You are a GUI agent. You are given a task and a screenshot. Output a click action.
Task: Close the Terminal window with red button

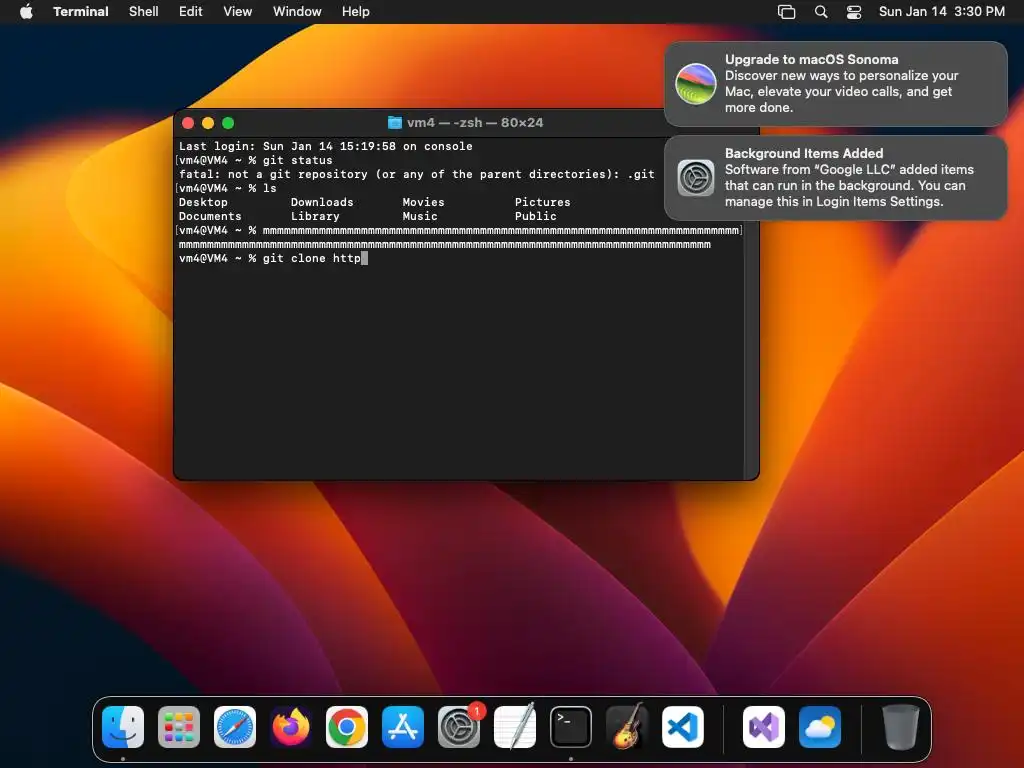(188, 123)
